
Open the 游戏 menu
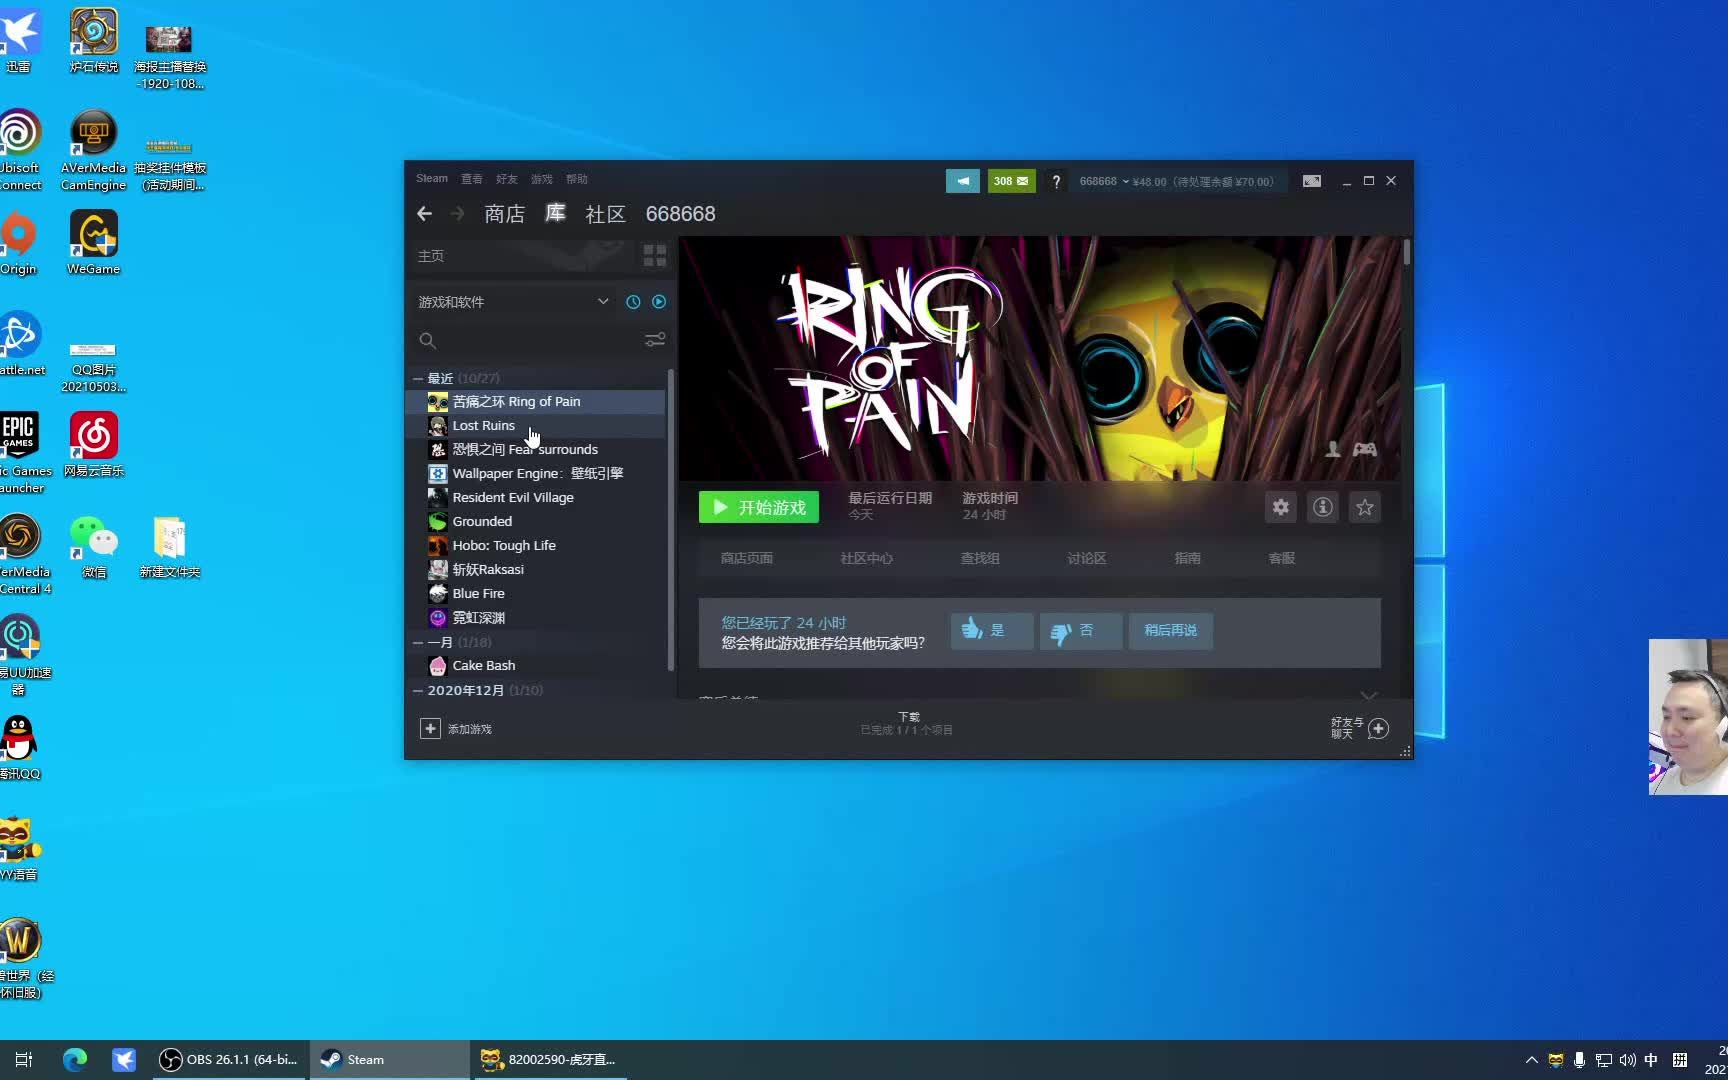(542, 179)
